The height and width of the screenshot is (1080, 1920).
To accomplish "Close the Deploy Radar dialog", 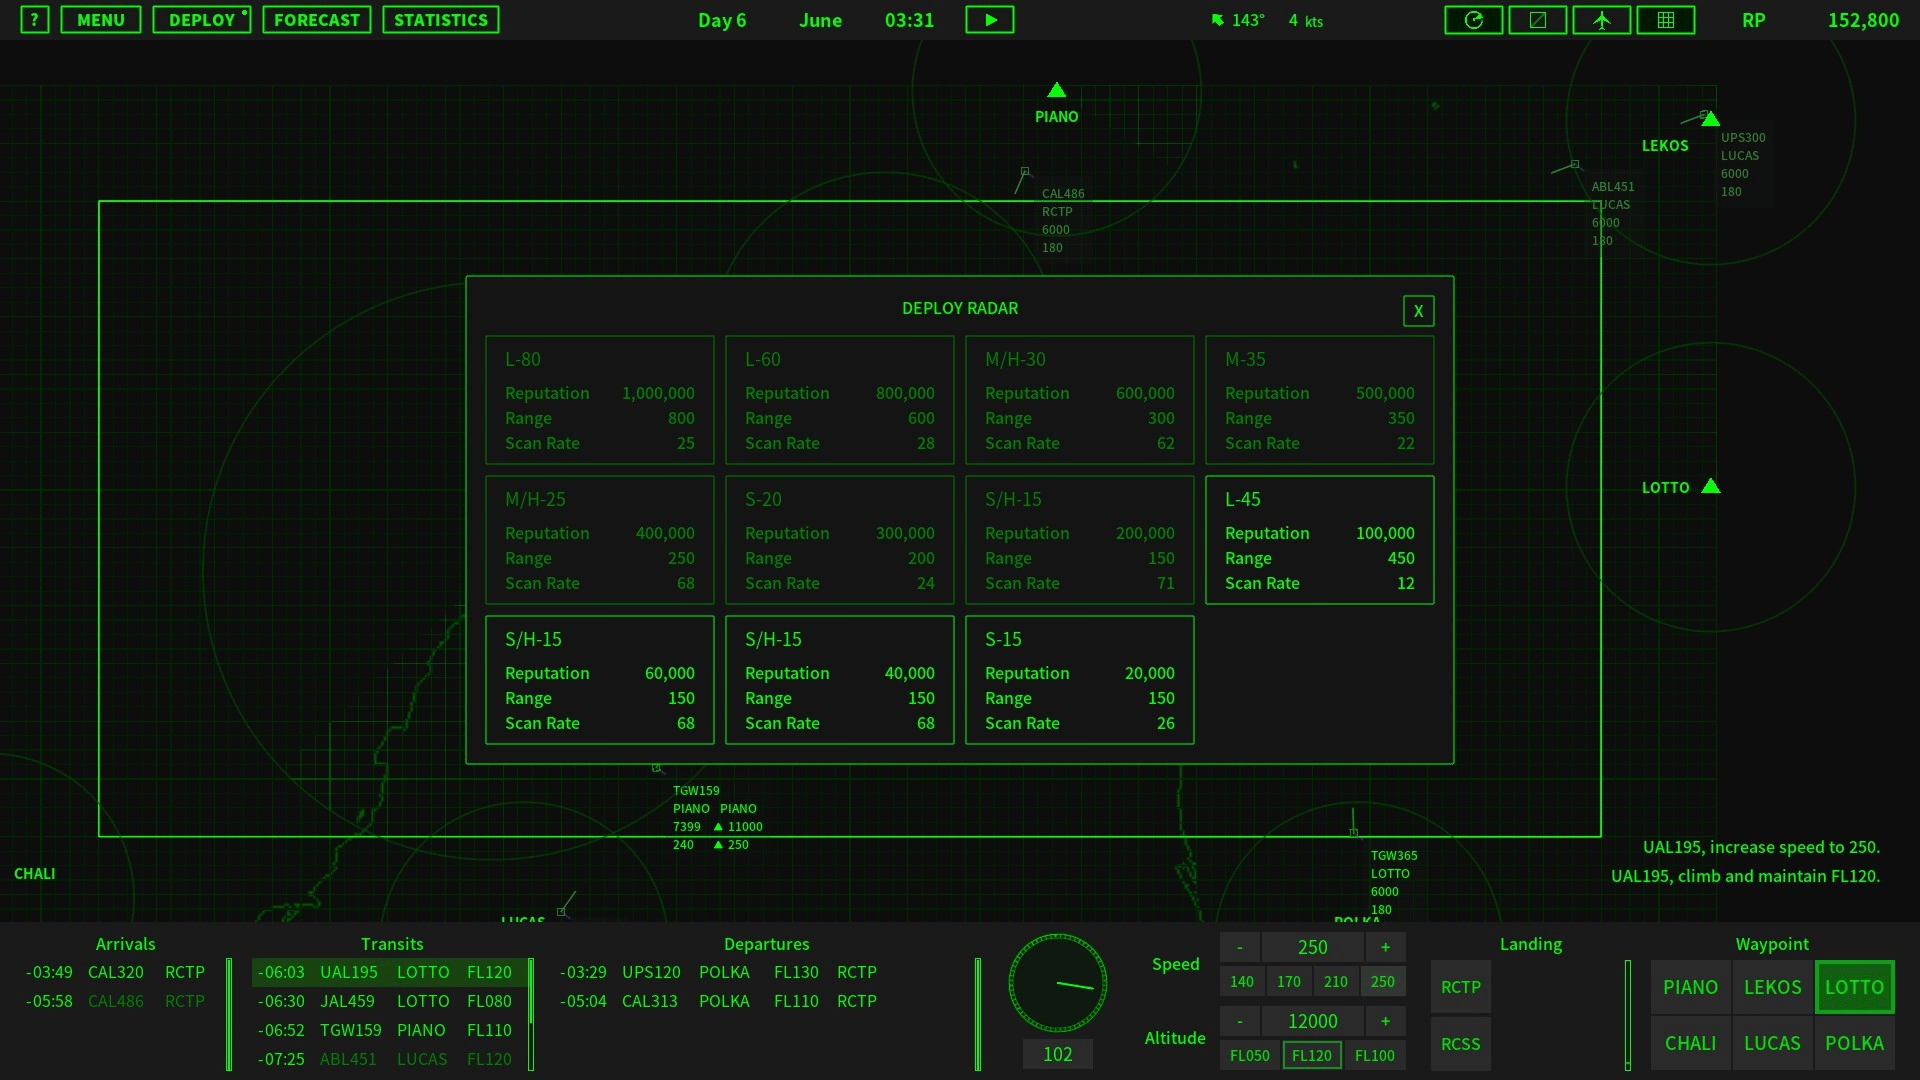I will pos(1418,311).
